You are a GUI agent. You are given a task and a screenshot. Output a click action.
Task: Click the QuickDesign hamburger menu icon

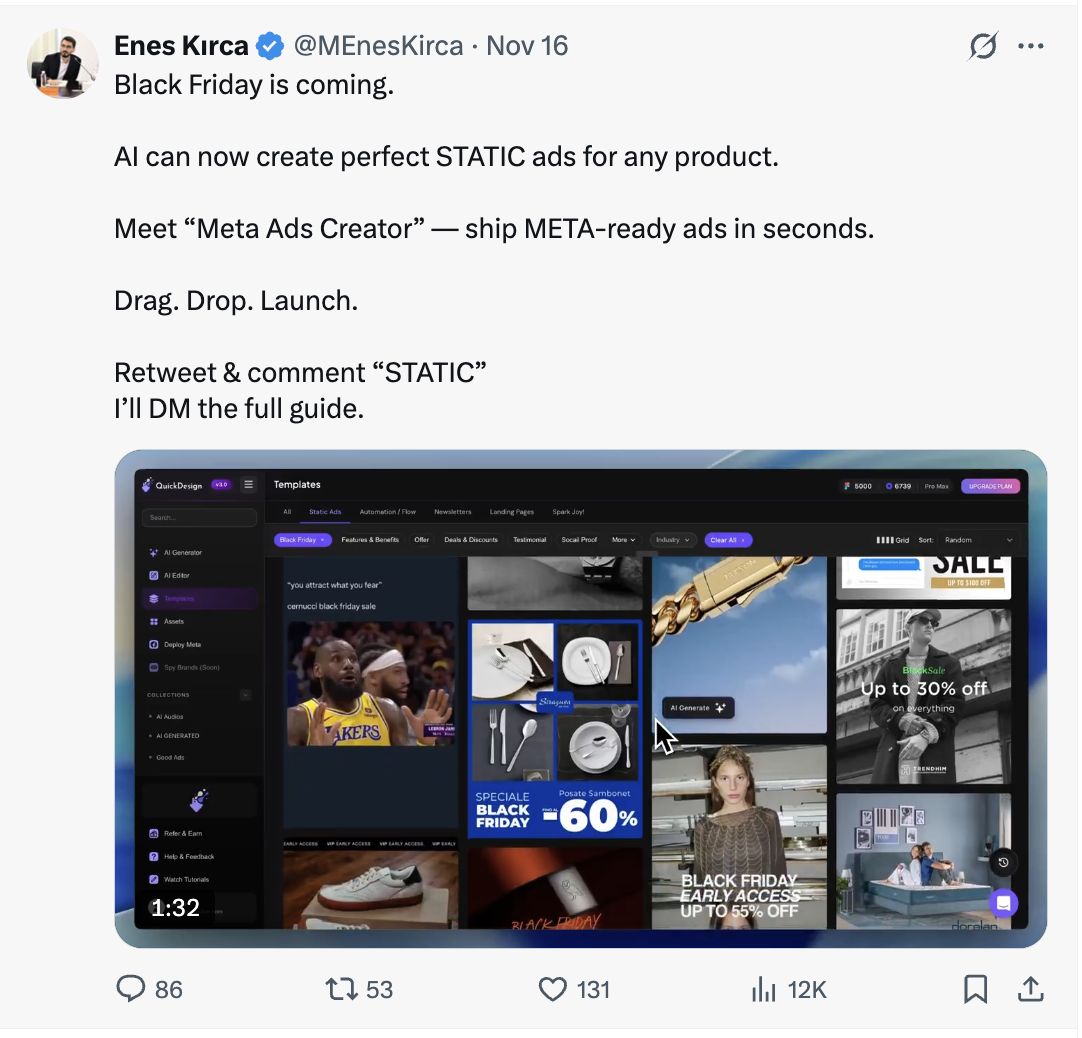[x=249, y=485]
